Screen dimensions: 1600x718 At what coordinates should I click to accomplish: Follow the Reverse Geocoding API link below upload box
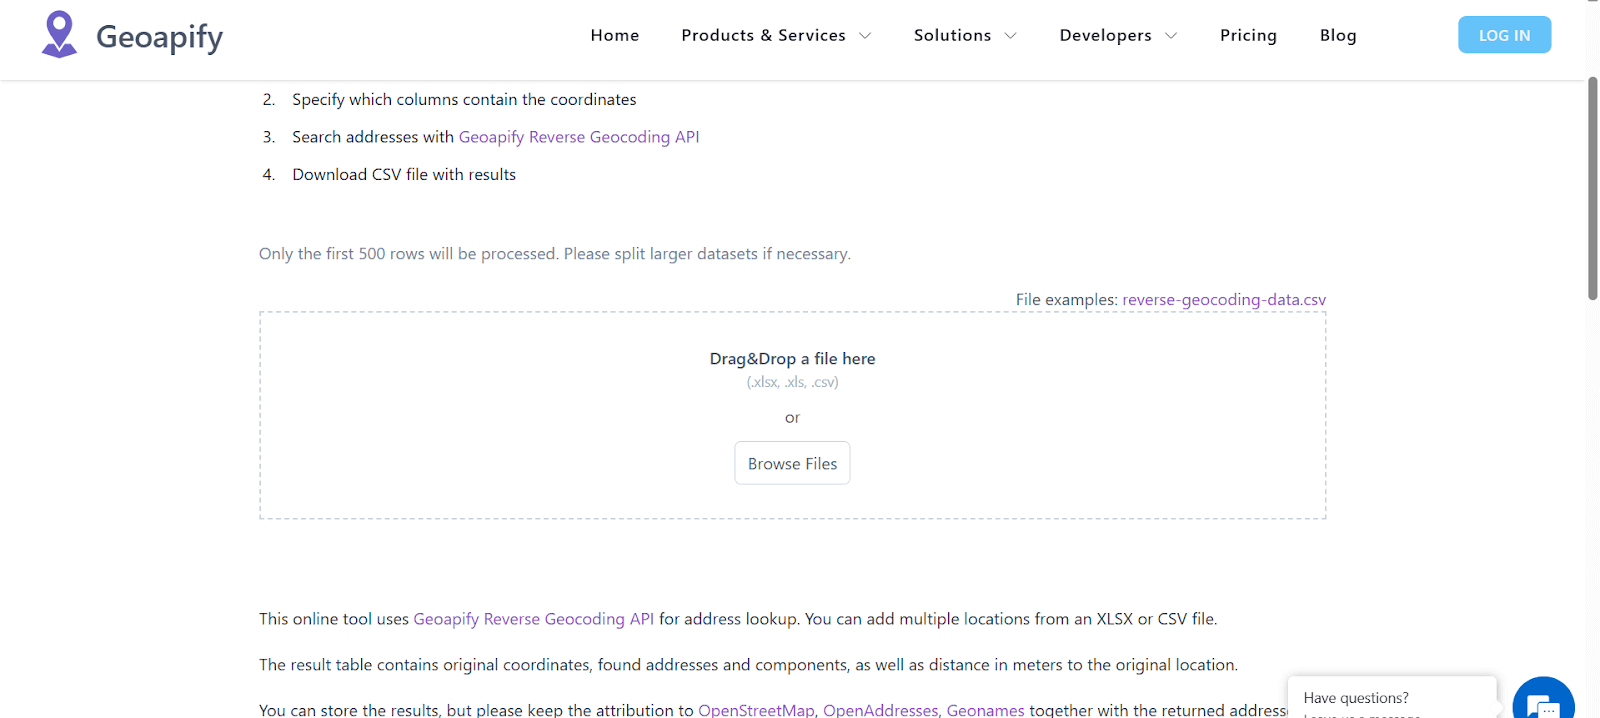coord(533,619)
